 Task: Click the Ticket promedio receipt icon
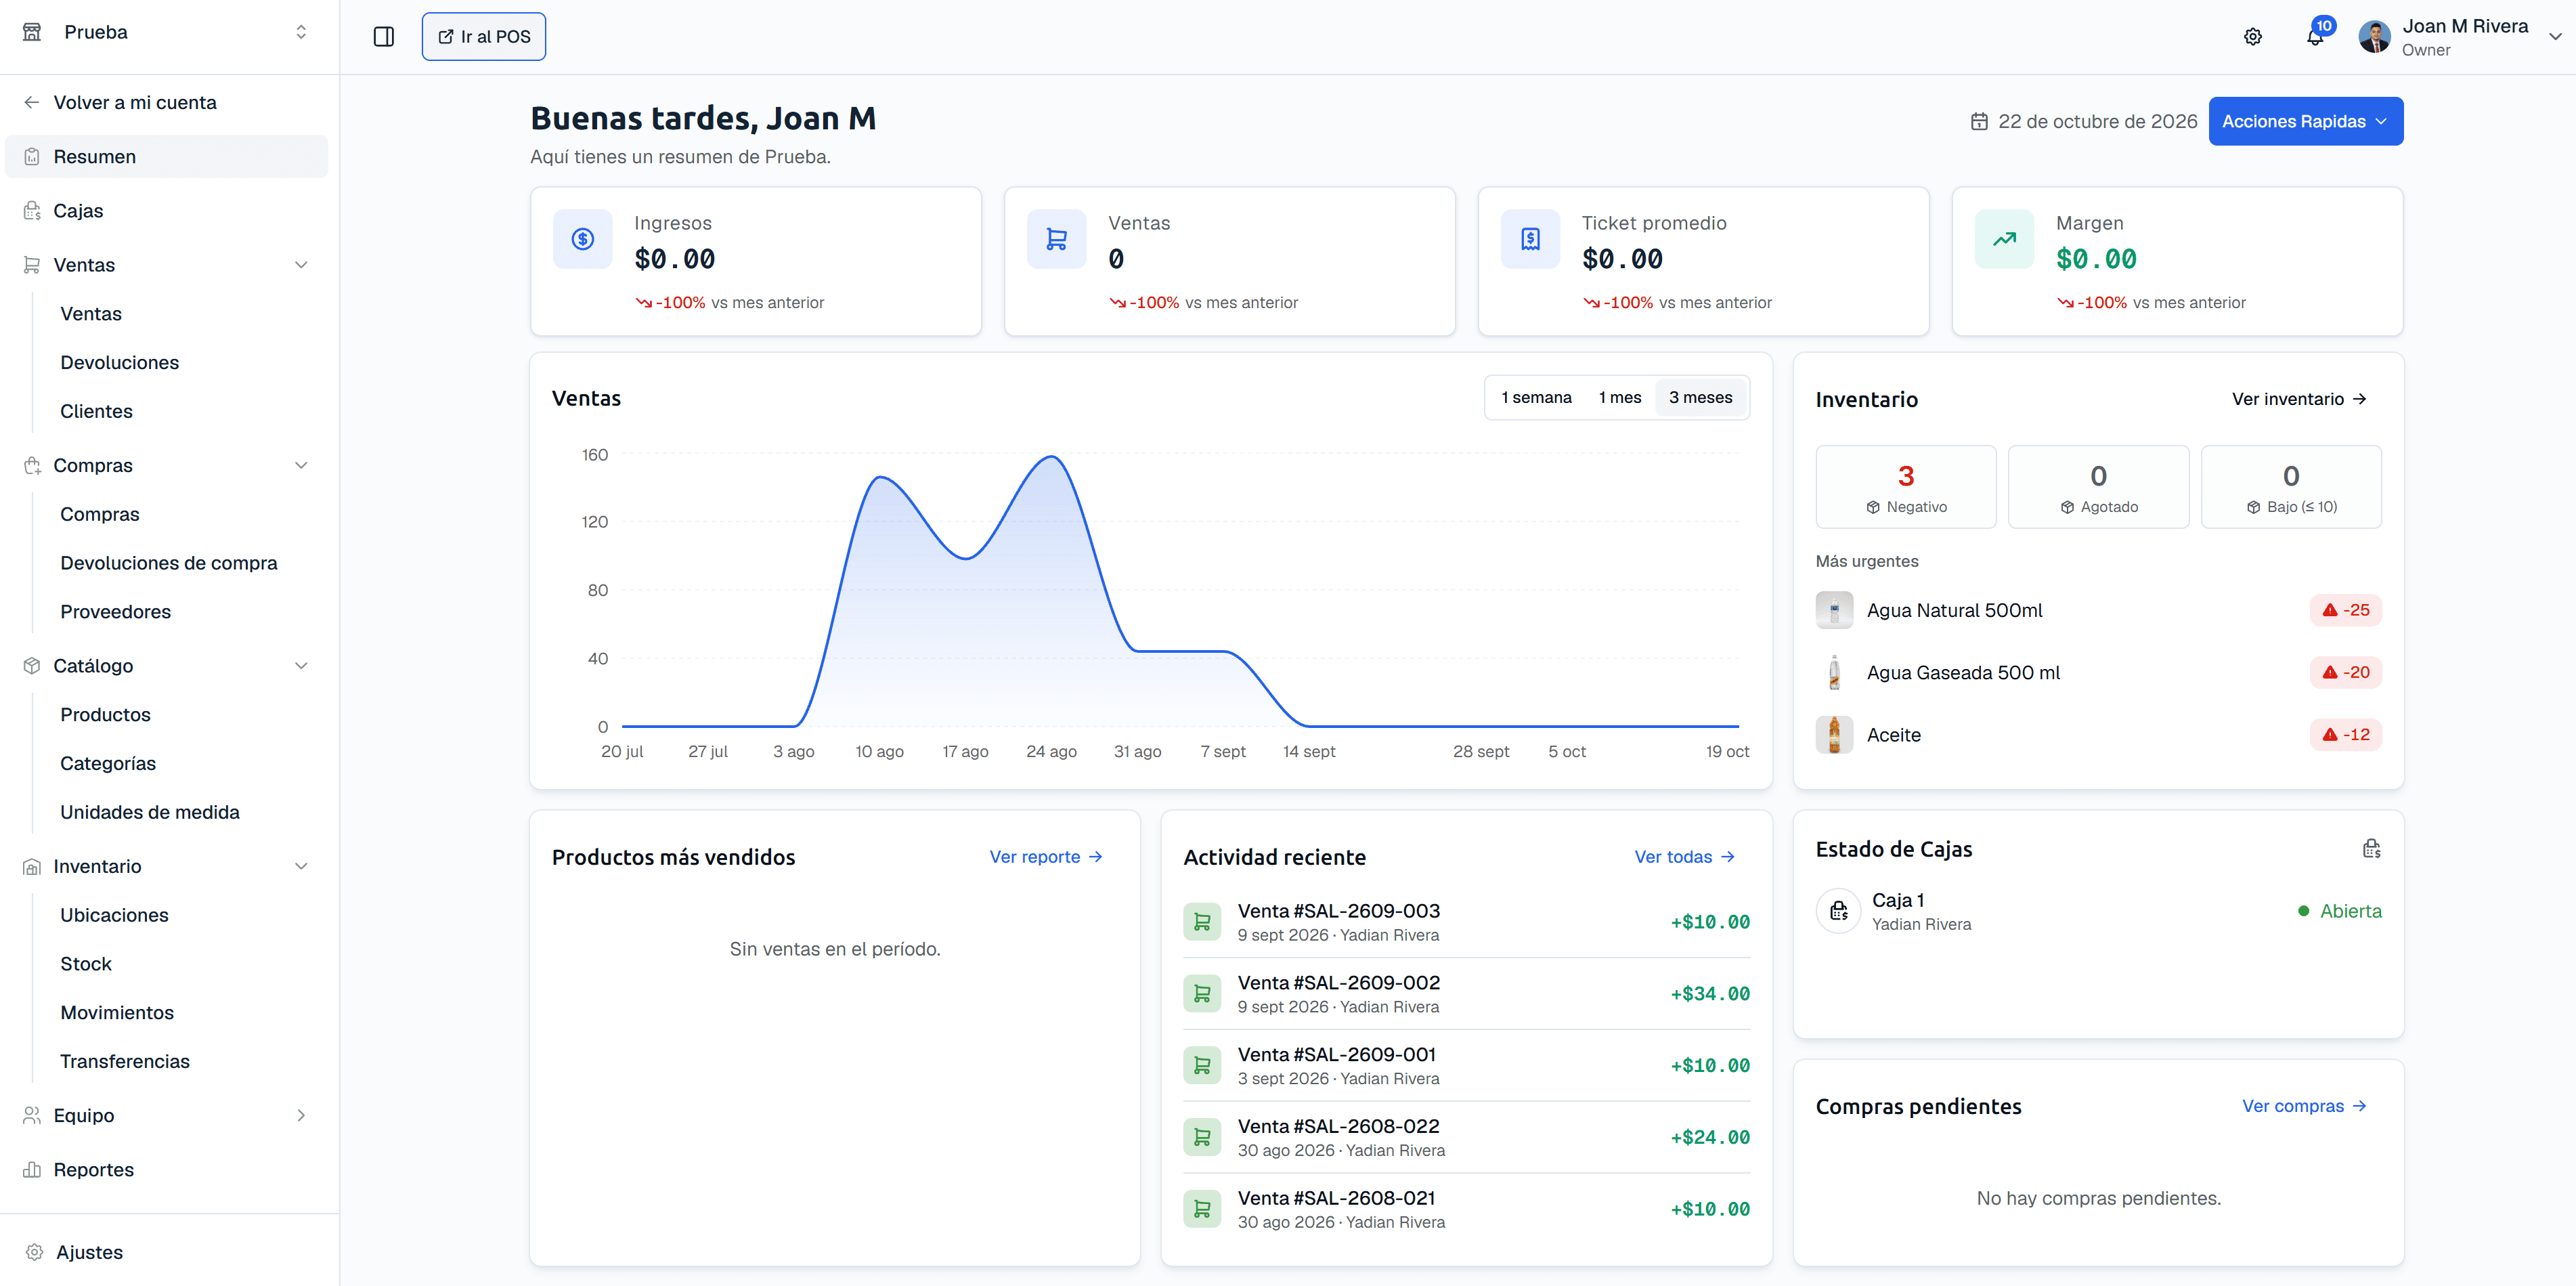click(x=1530, y=239)
